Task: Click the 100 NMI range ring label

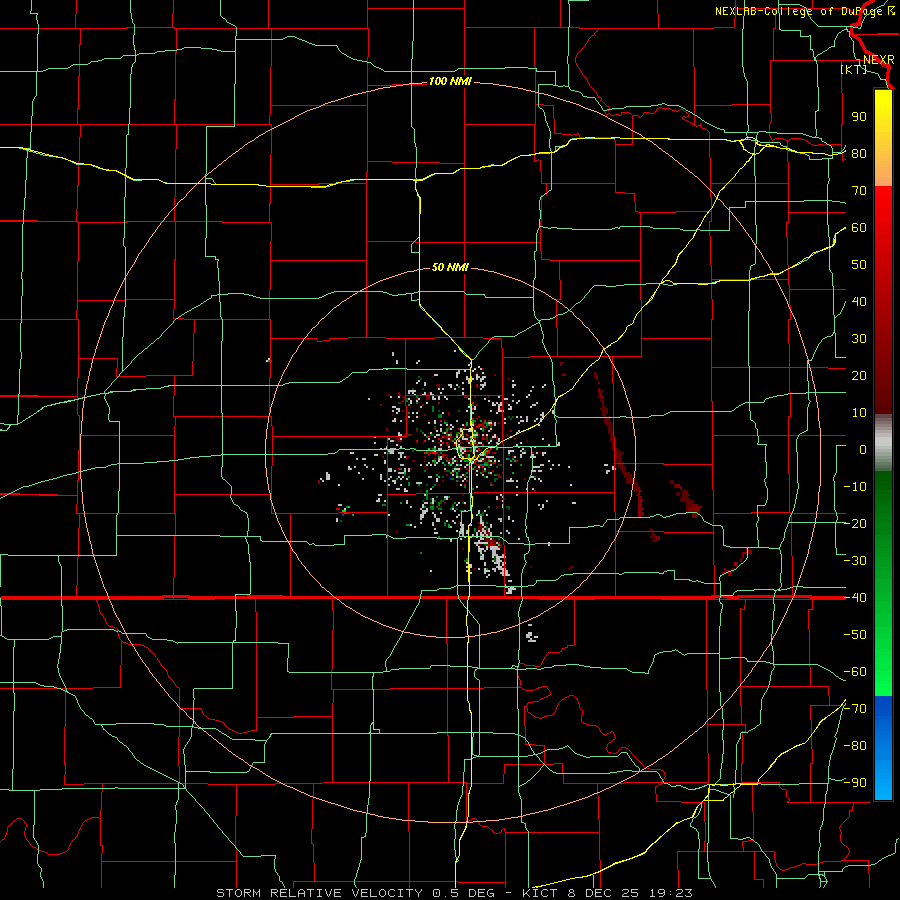Action: click(x=450, y=82)
